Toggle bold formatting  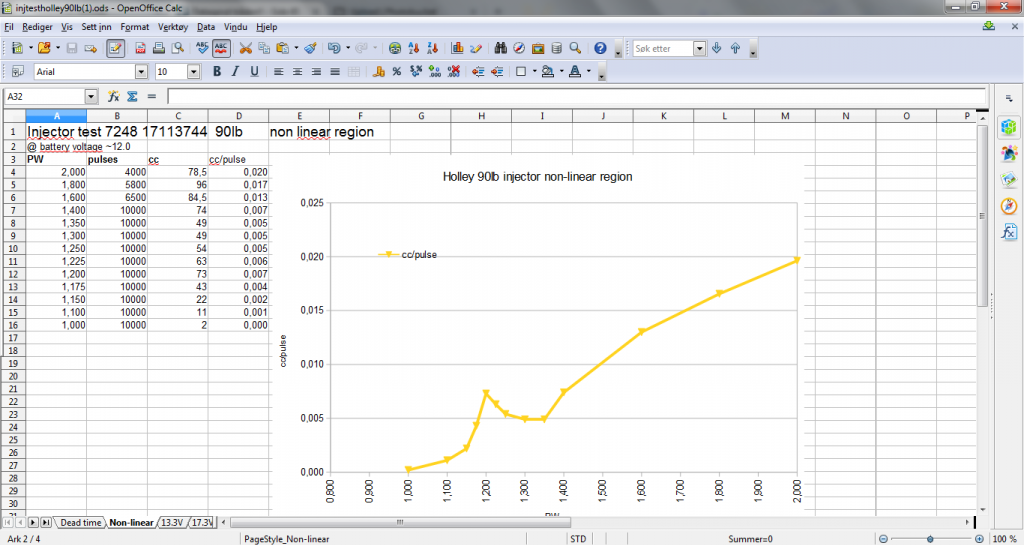click(x=217, y=72)
